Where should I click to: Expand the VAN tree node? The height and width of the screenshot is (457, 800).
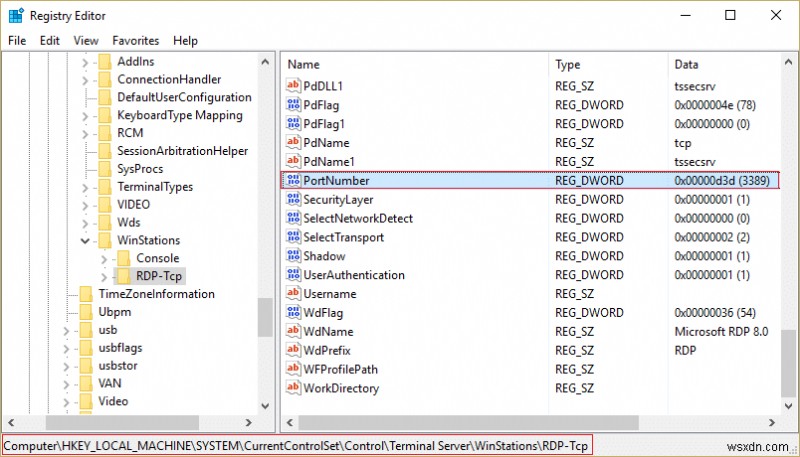tap(66, 385)
